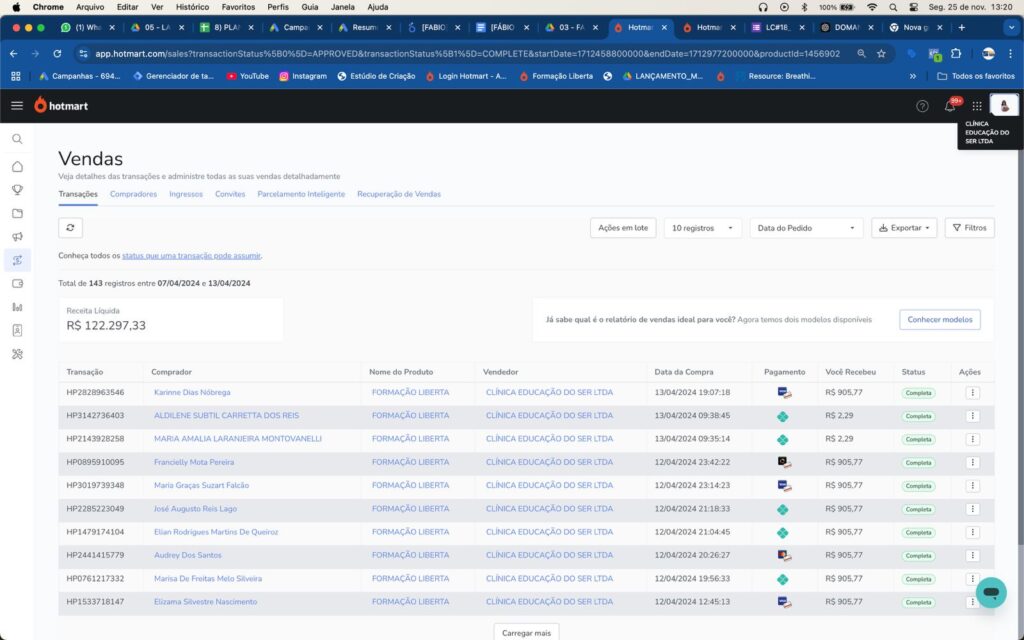The image size is (1024, 640).
Task: Reload the page in Chrome
Action: pyautogui.click(x=57, y=54)
